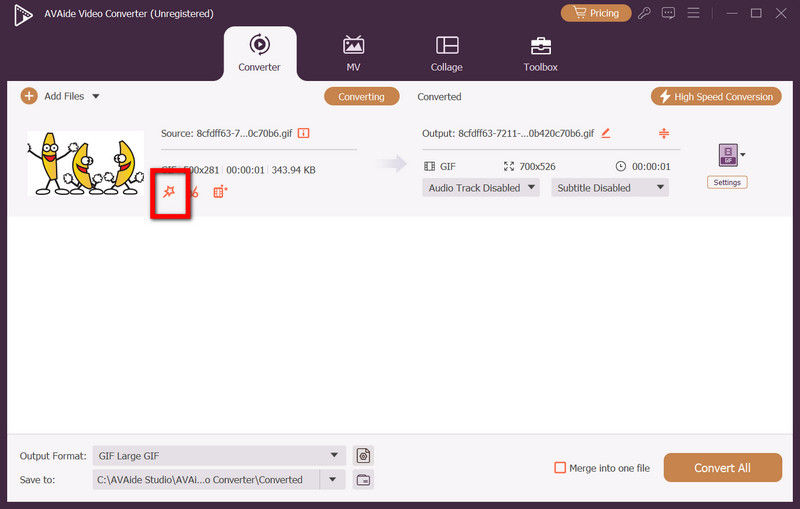The image size is (800, 509).
Task: Switch to the Toolbox tab
Action: click(540, 54)
